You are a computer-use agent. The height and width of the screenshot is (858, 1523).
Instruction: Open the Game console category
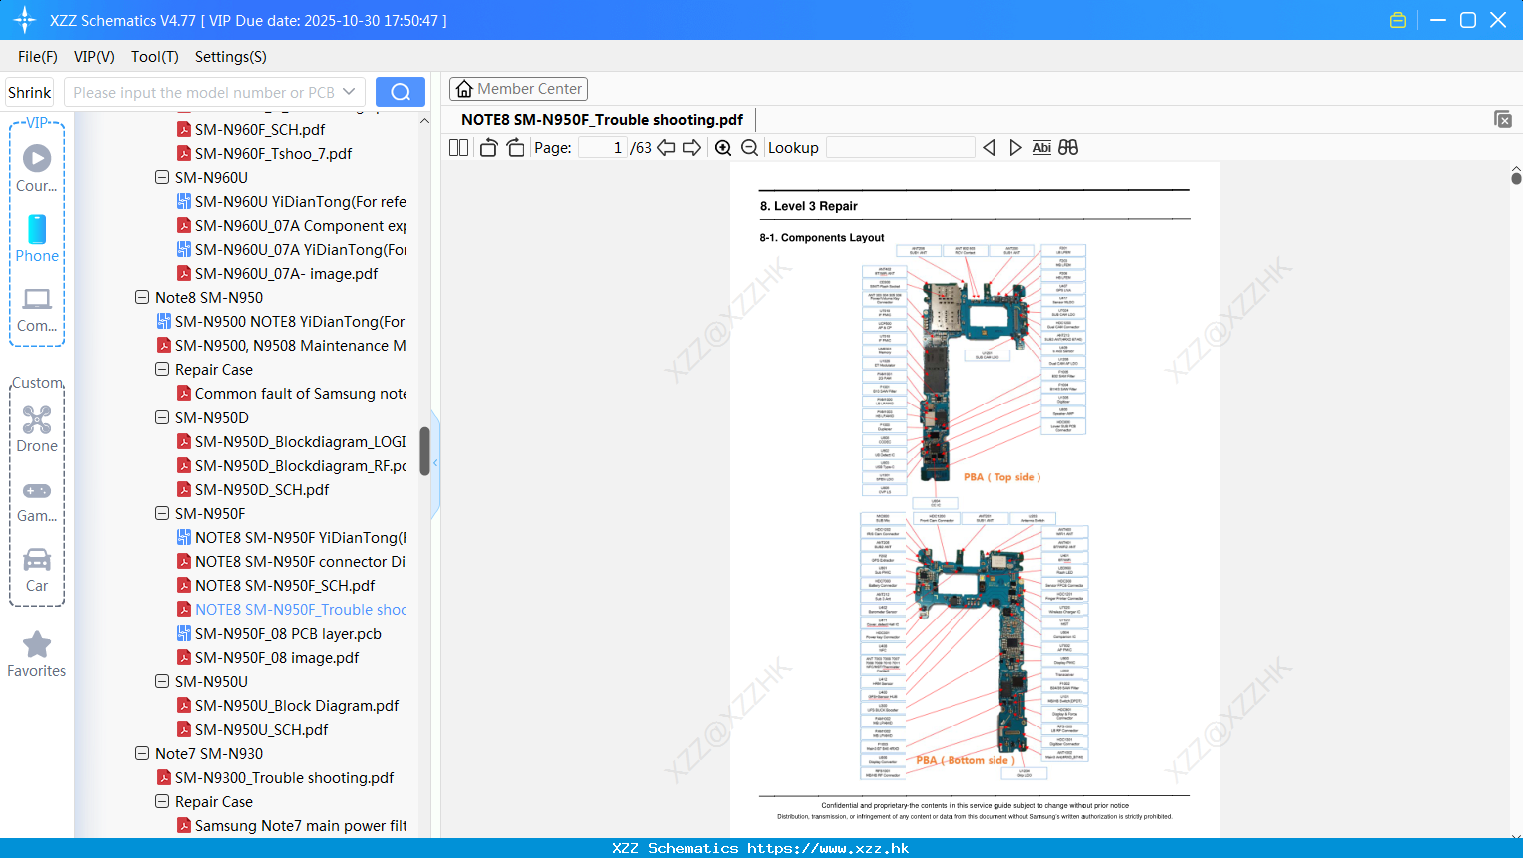click(x=37, y=501)
